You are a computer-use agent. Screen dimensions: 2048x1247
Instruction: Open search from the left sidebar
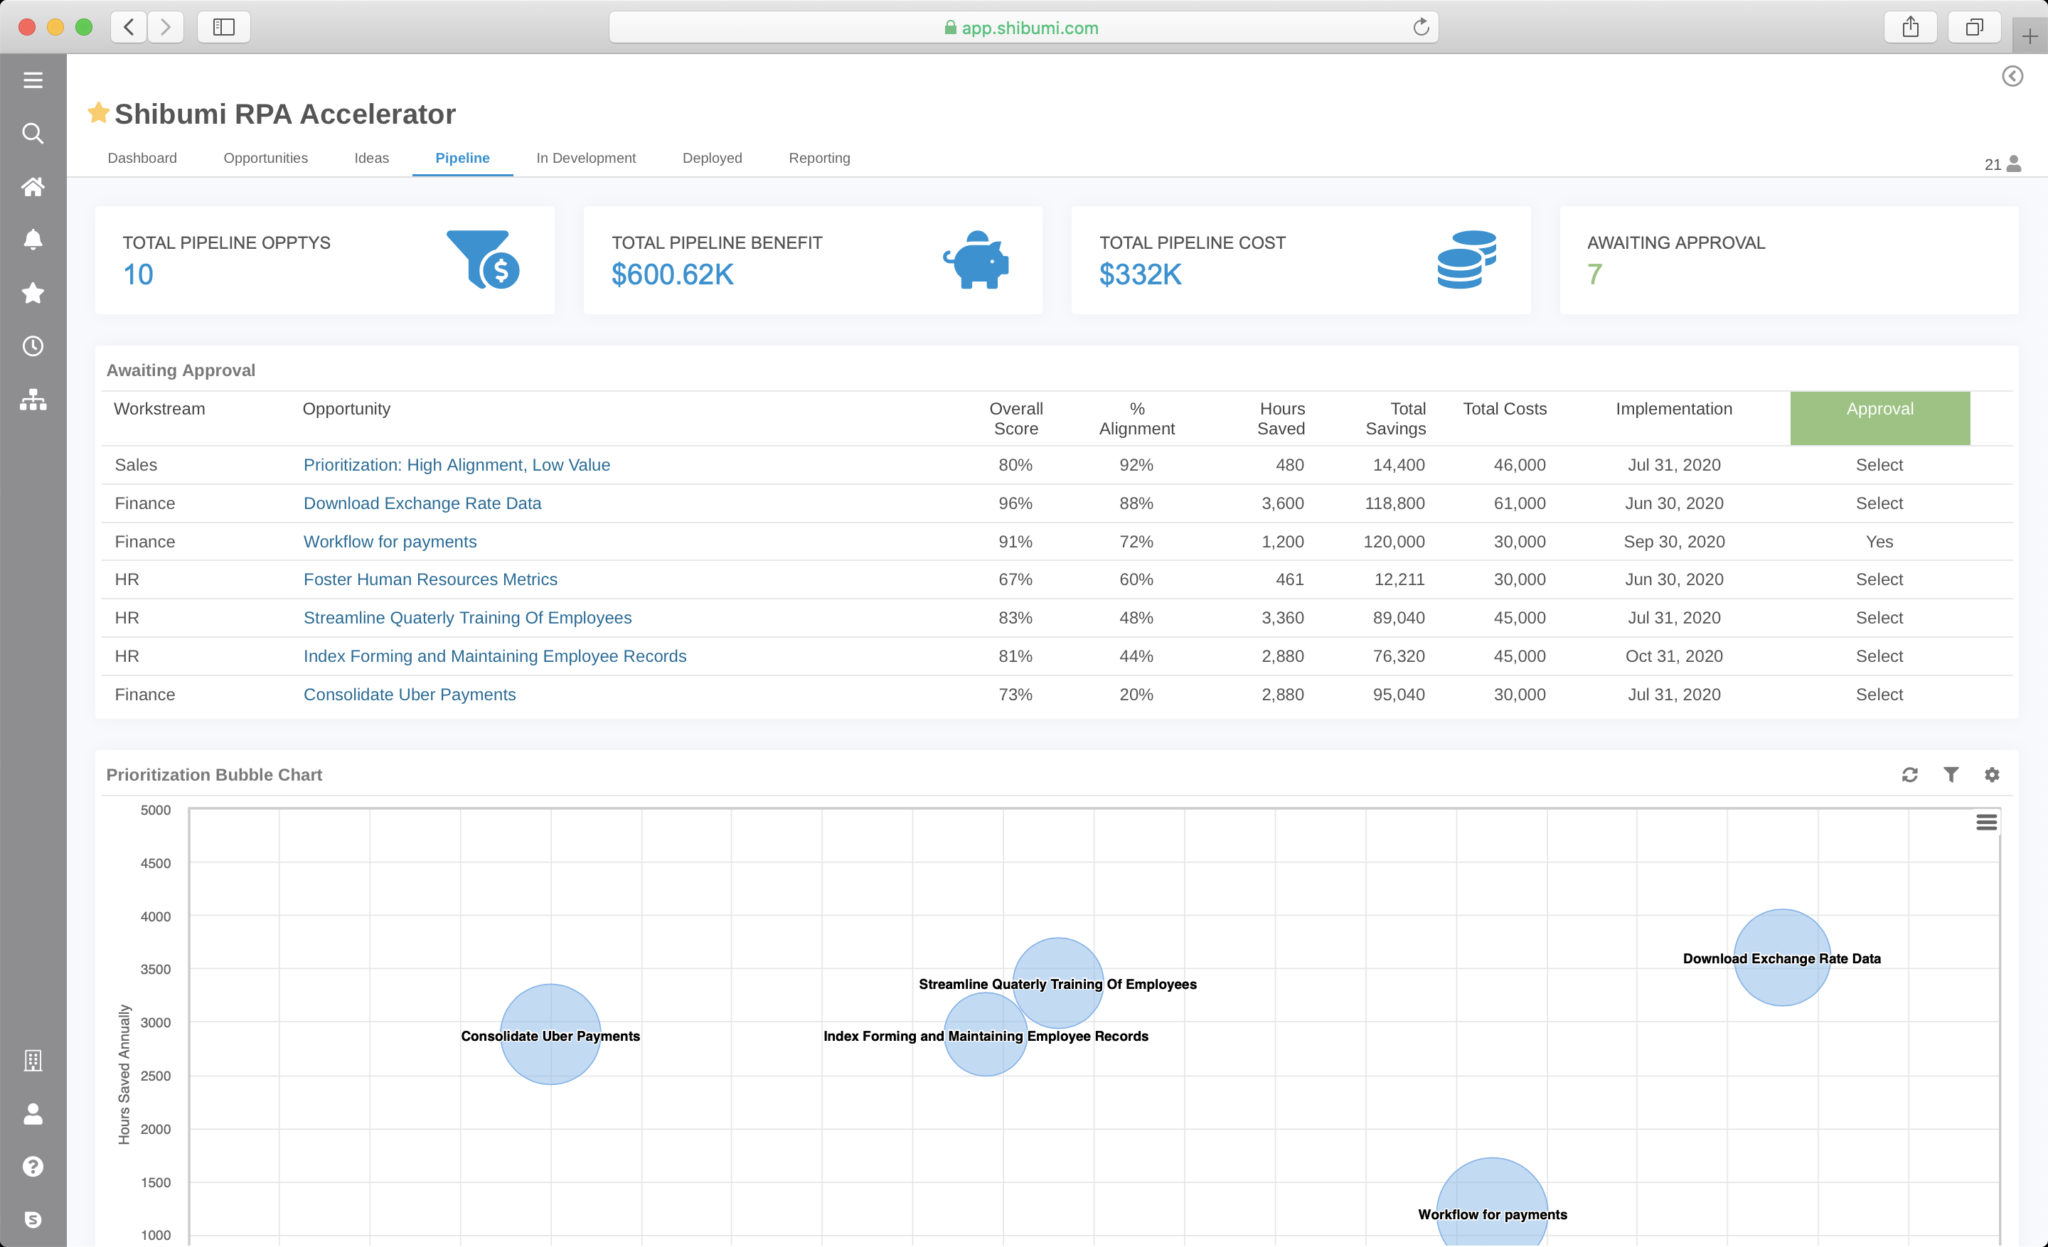click(33, 133)
